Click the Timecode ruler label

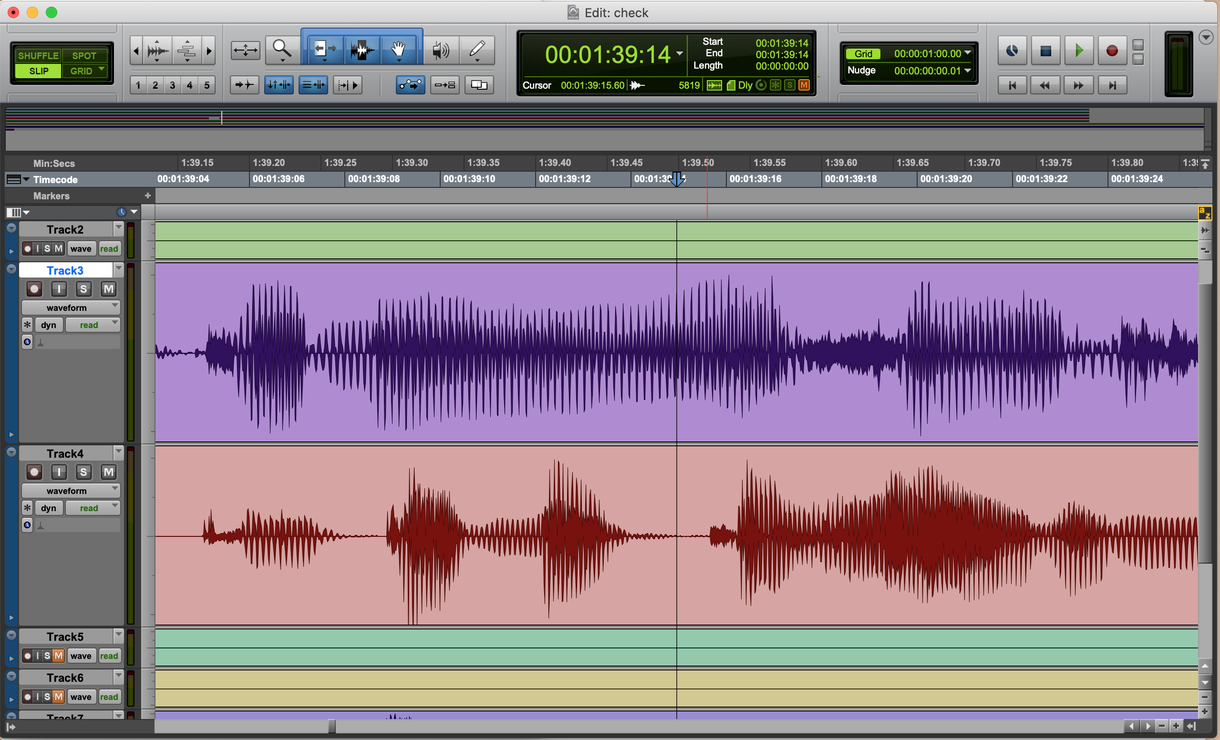click(x=55, y=180)
